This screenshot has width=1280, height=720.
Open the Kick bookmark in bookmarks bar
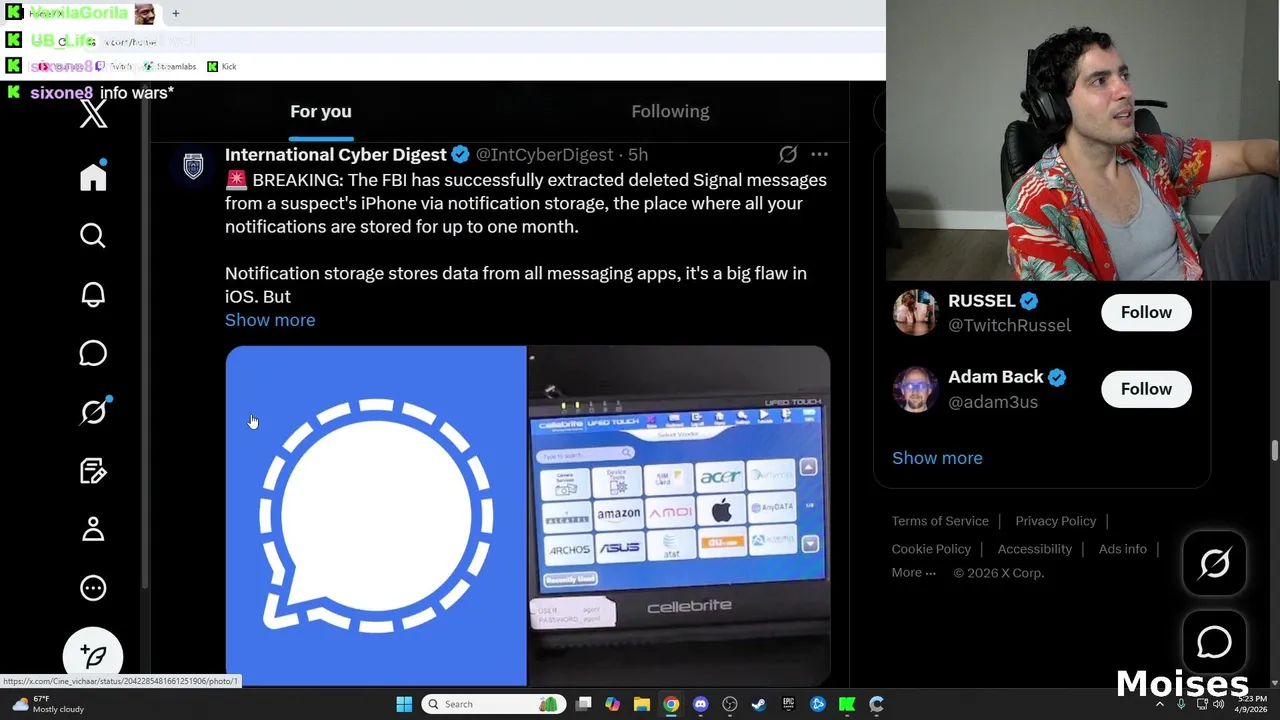222,66
